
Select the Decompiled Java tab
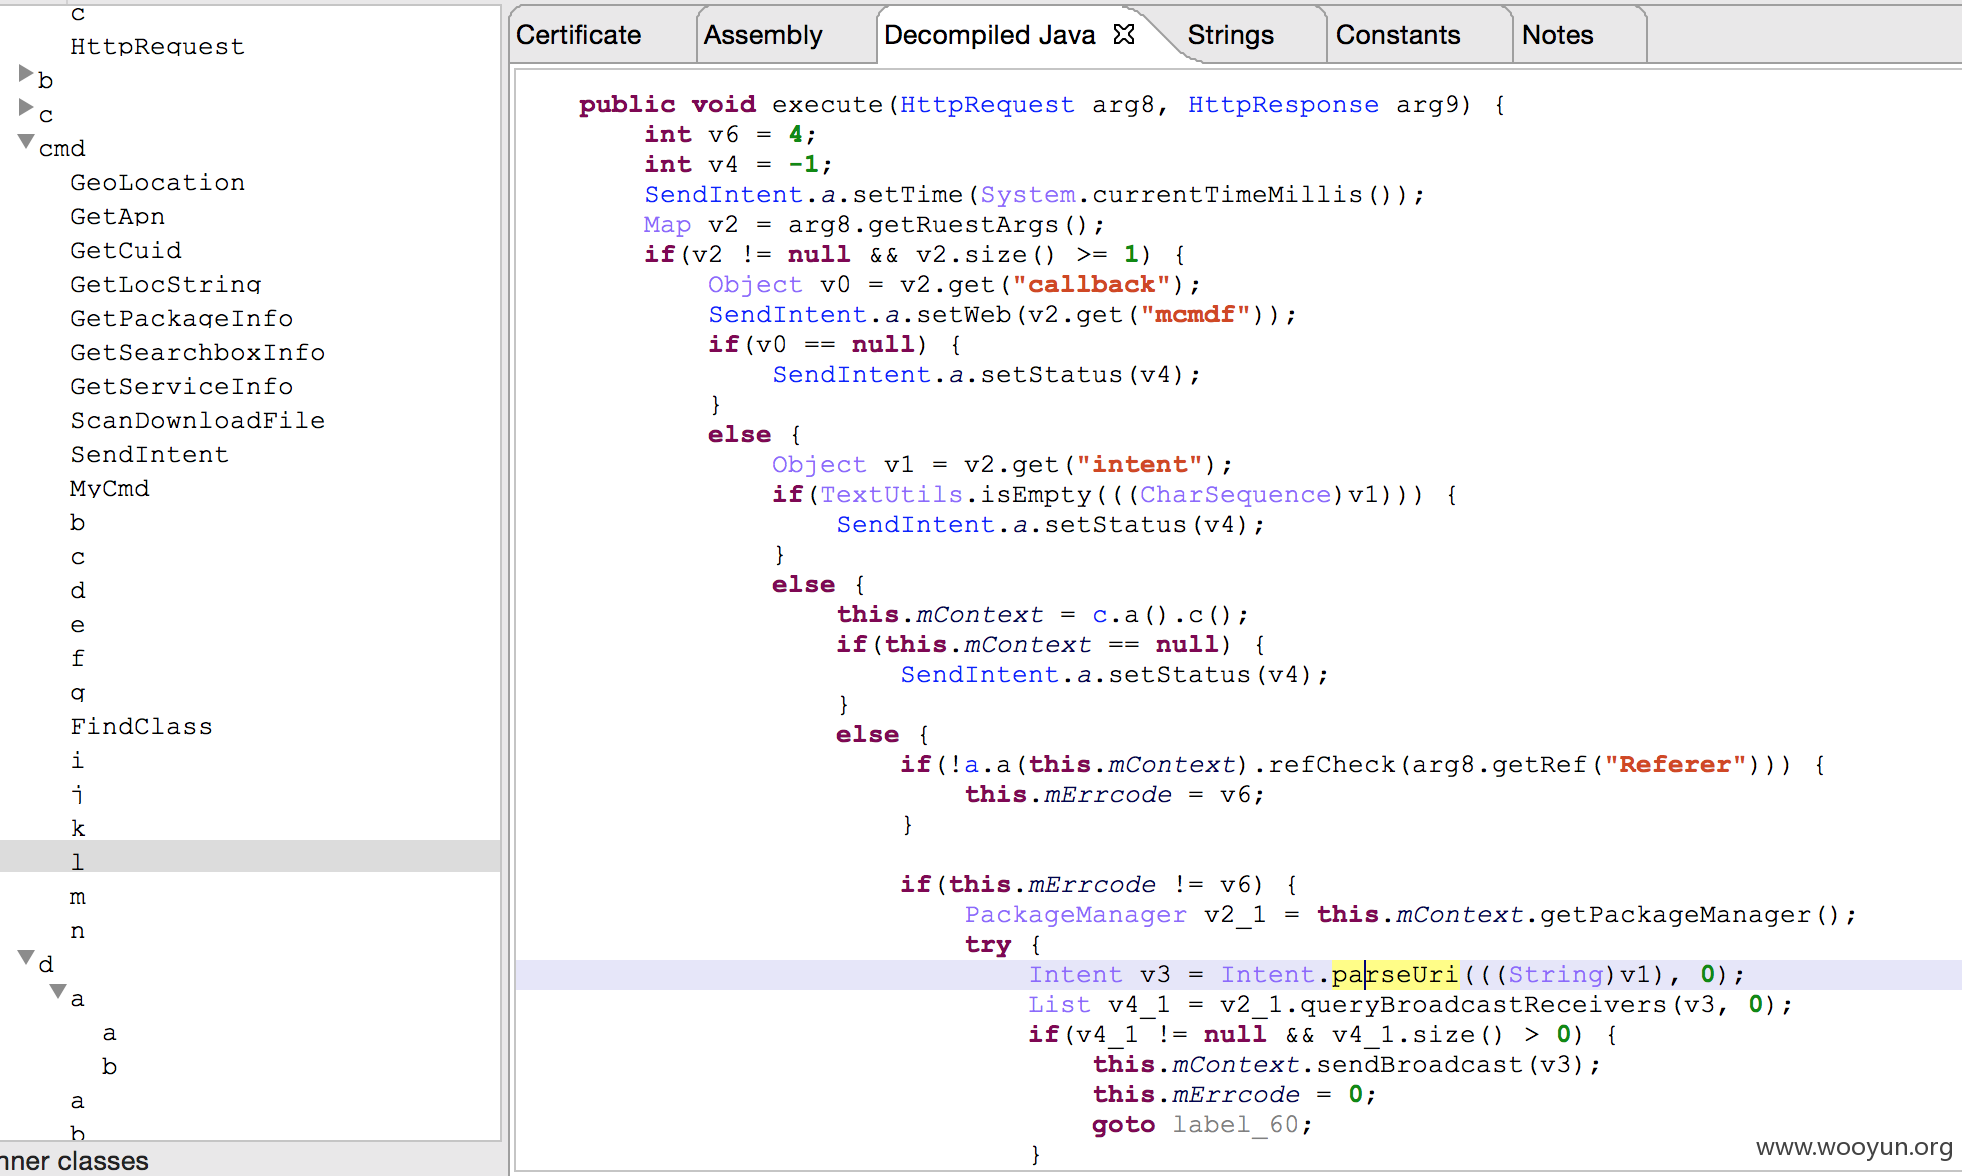pos(990,35)
